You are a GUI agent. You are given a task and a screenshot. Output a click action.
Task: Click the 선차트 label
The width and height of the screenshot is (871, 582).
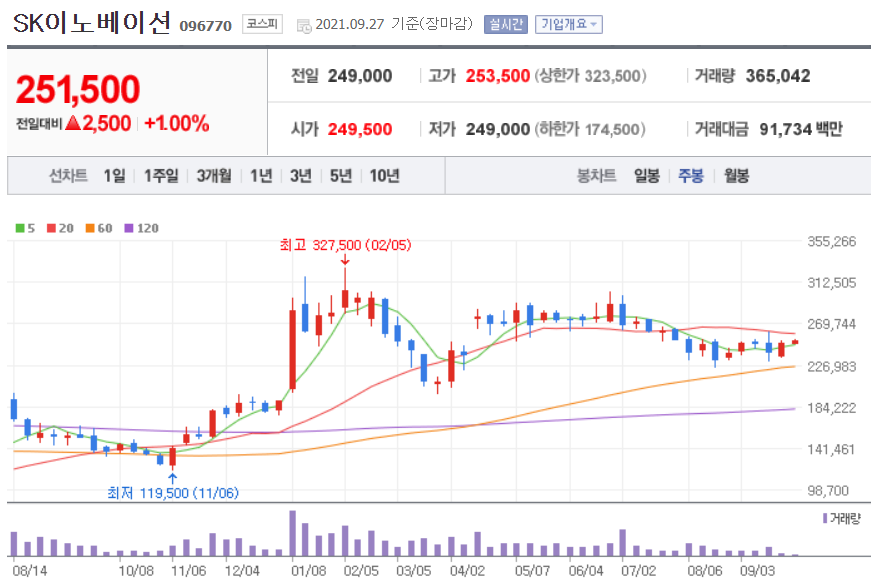(x=68, y=176)
